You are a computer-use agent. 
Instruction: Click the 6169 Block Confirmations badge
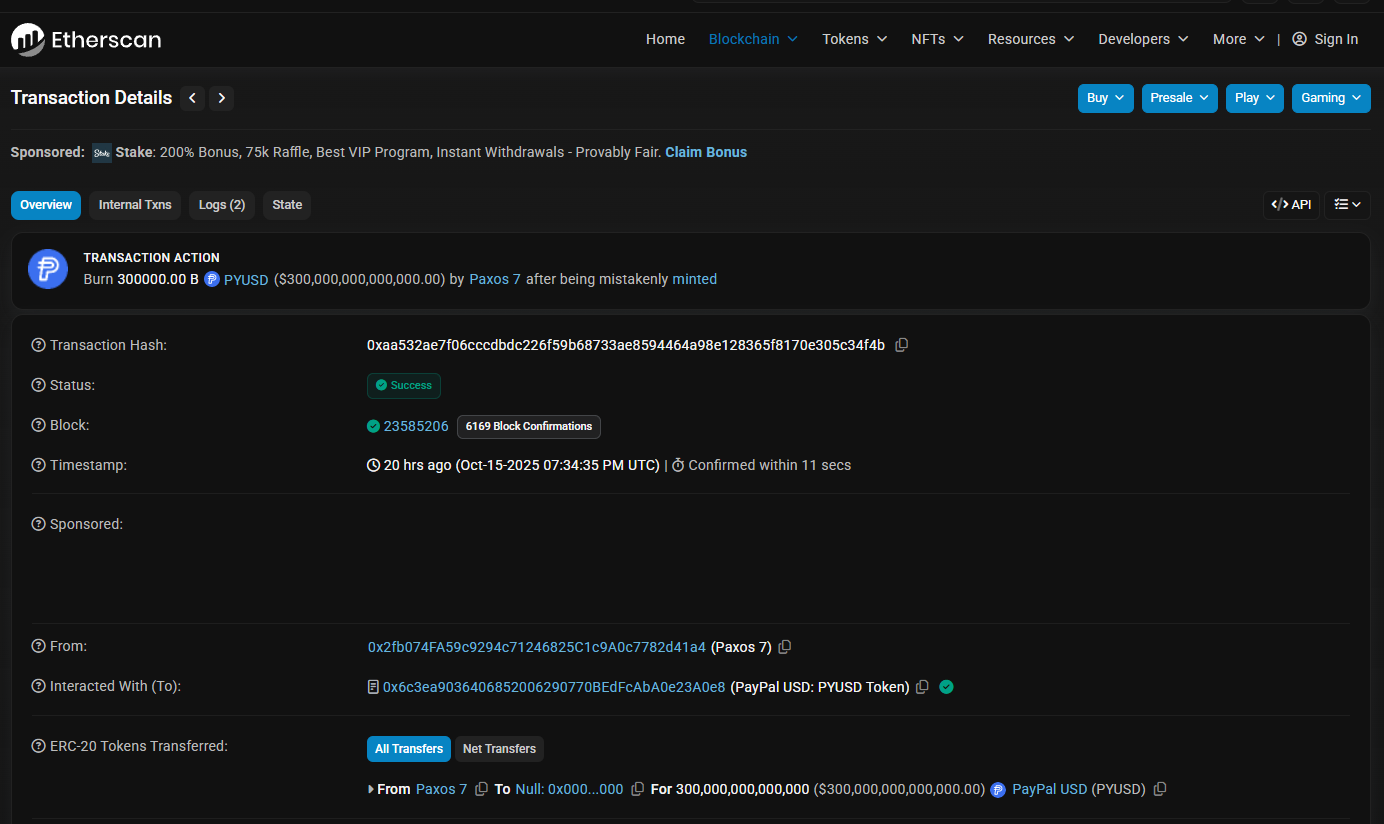click(x=529, y=426)
